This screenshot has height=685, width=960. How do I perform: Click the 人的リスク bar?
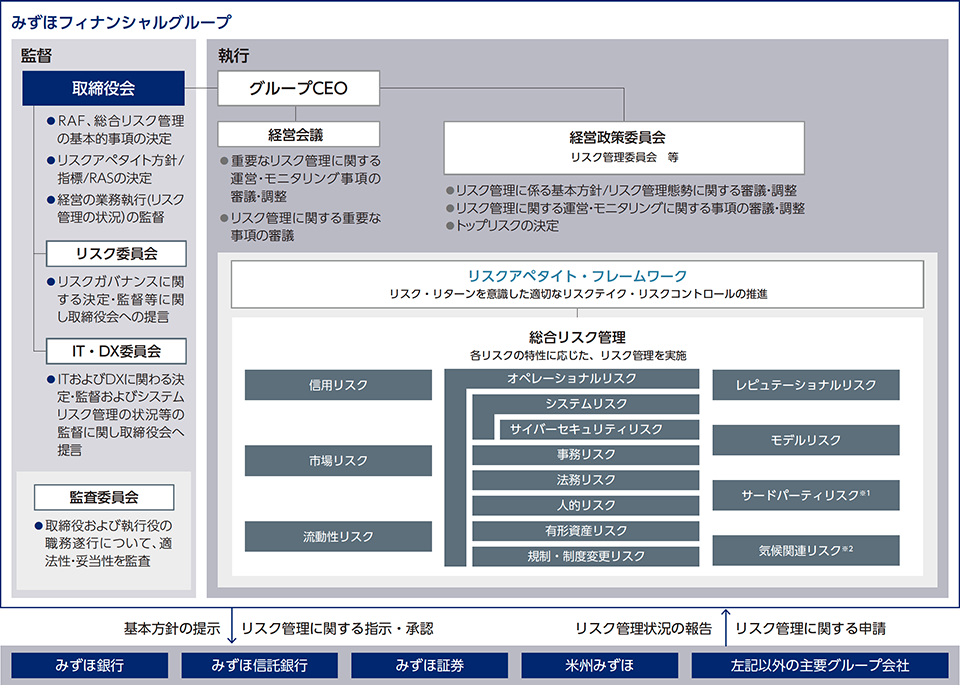[586, 506]
